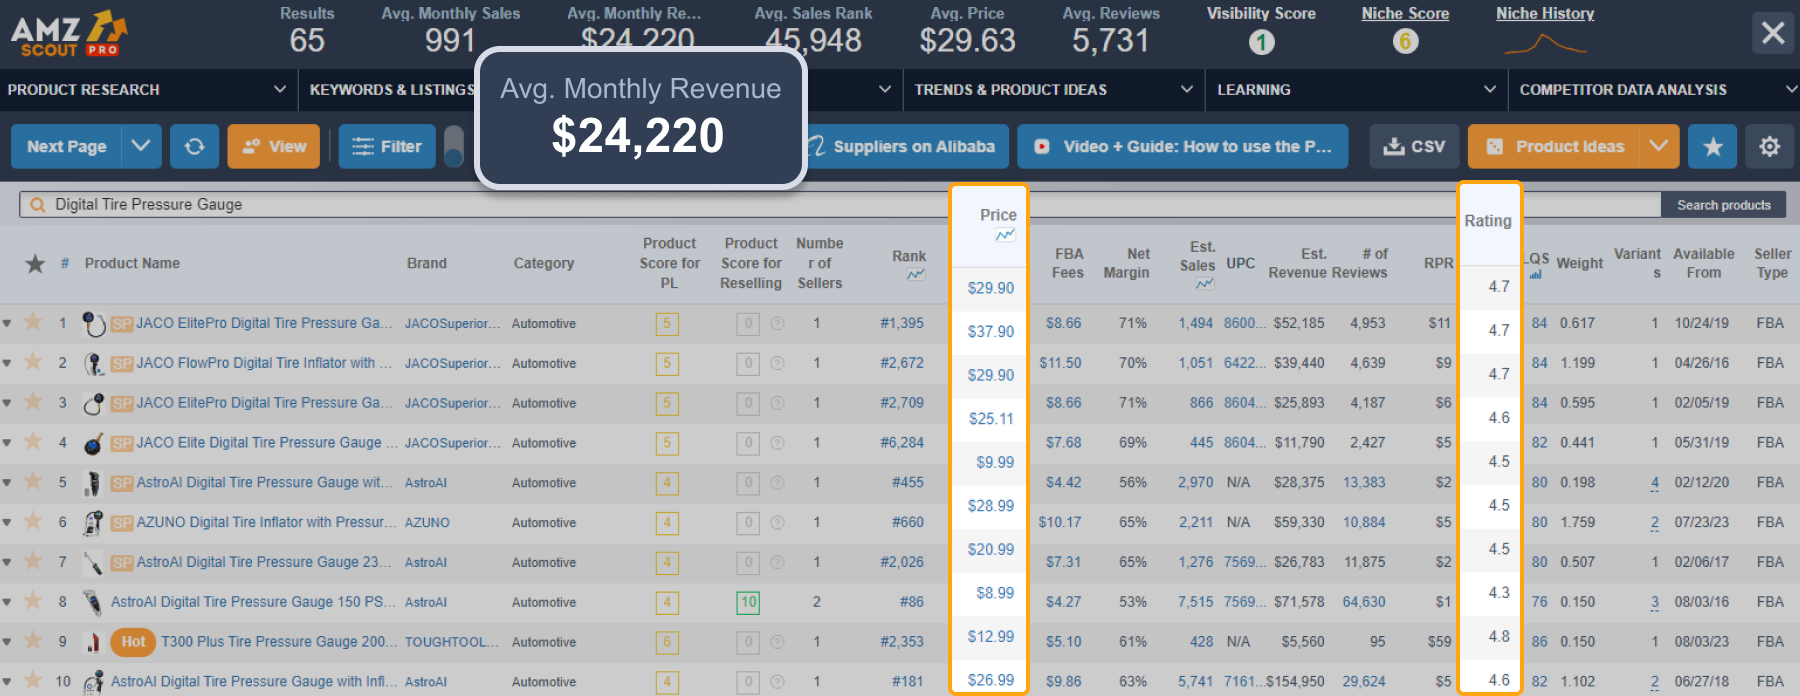Screen dimensions: 1800x696
Task: Sort by Brand column header
Action: pos(427,263)
